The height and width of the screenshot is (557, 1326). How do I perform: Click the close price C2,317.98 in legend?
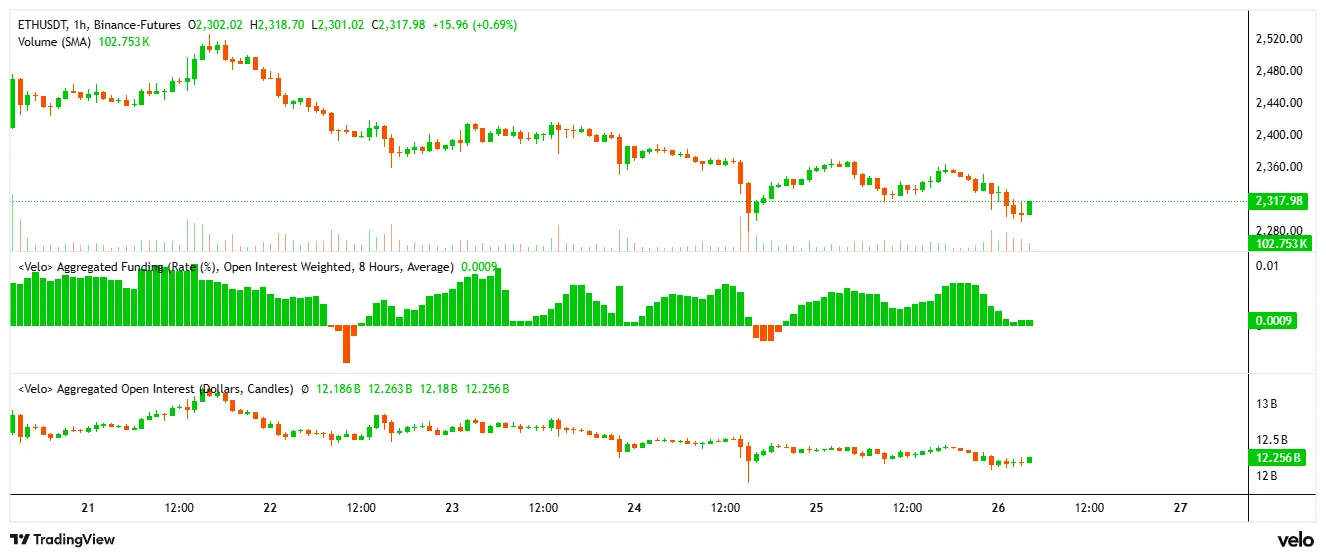398,24
